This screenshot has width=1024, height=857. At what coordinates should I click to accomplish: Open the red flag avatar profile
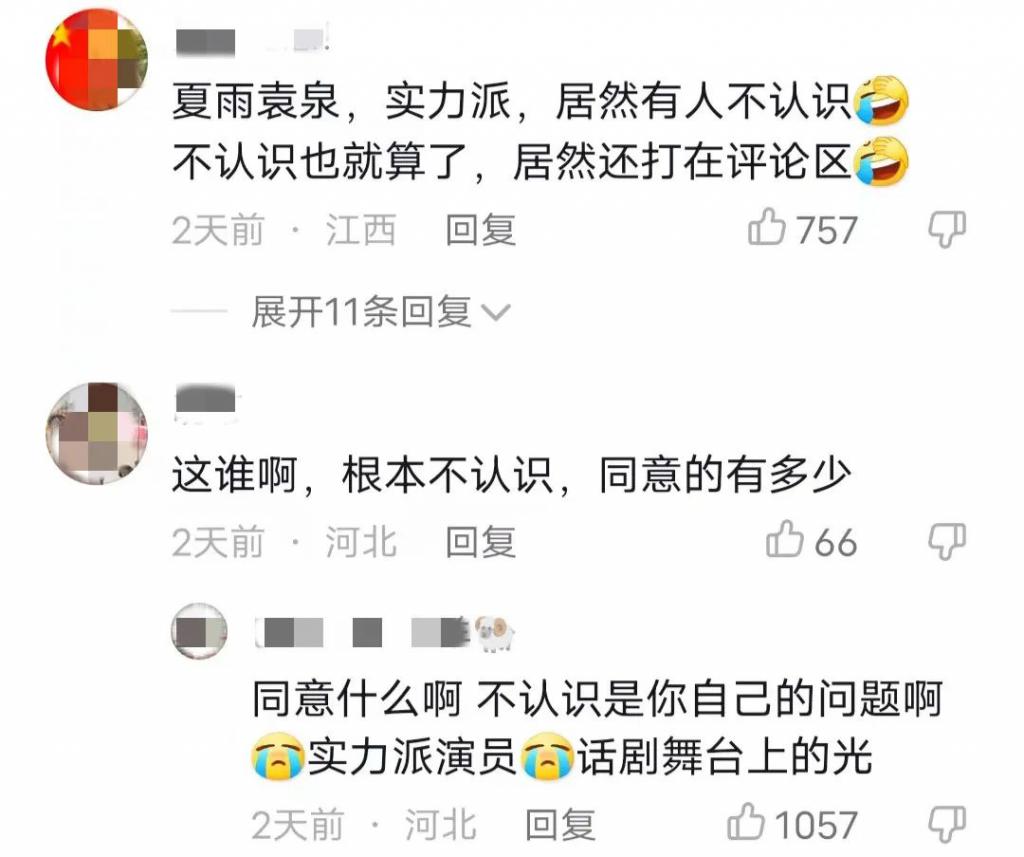(97, 59)
